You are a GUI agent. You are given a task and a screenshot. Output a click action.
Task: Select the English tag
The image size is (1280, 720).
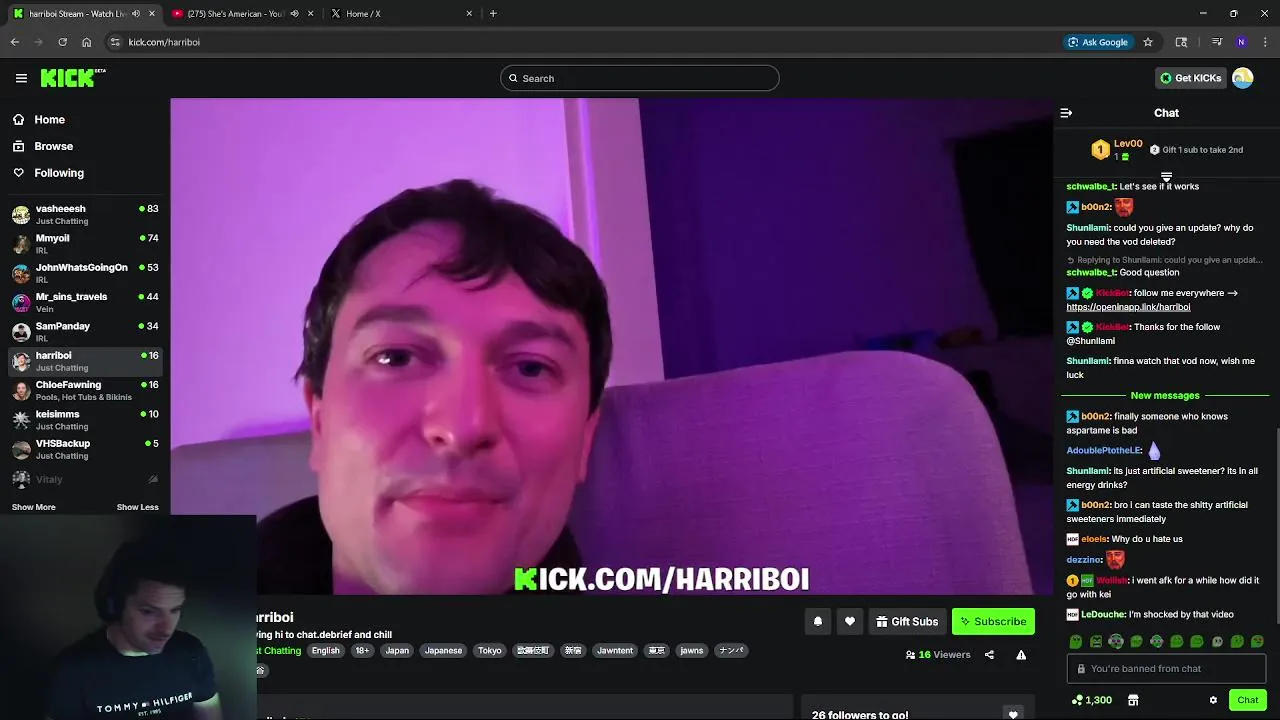[325, 650]
